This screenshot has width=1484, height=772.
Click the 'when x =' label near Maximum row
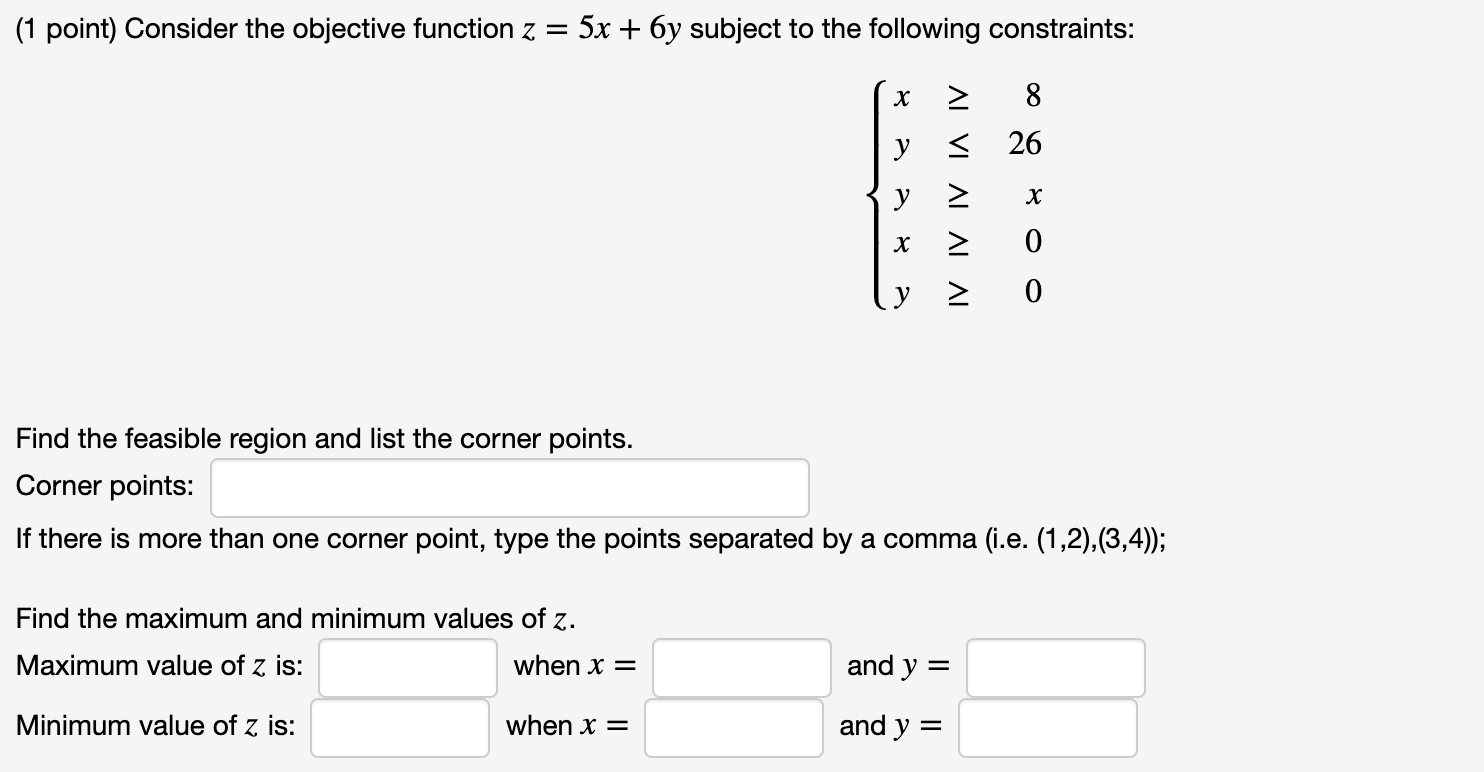[572, 666]
